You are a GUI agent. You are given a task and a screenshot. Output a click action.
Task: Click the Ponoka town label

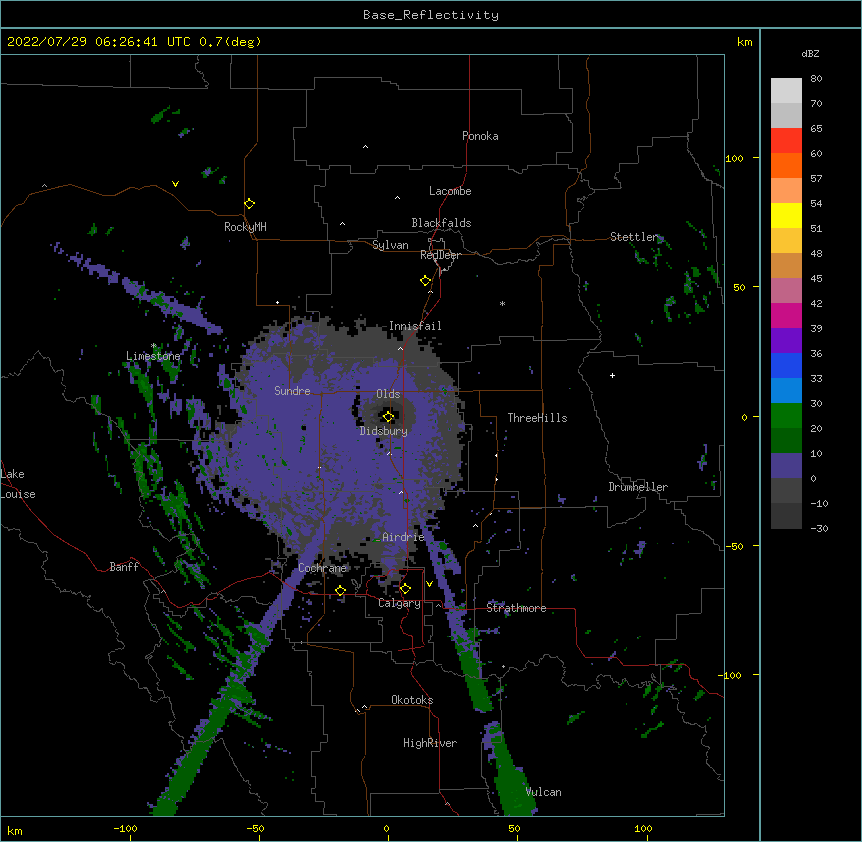480,136
